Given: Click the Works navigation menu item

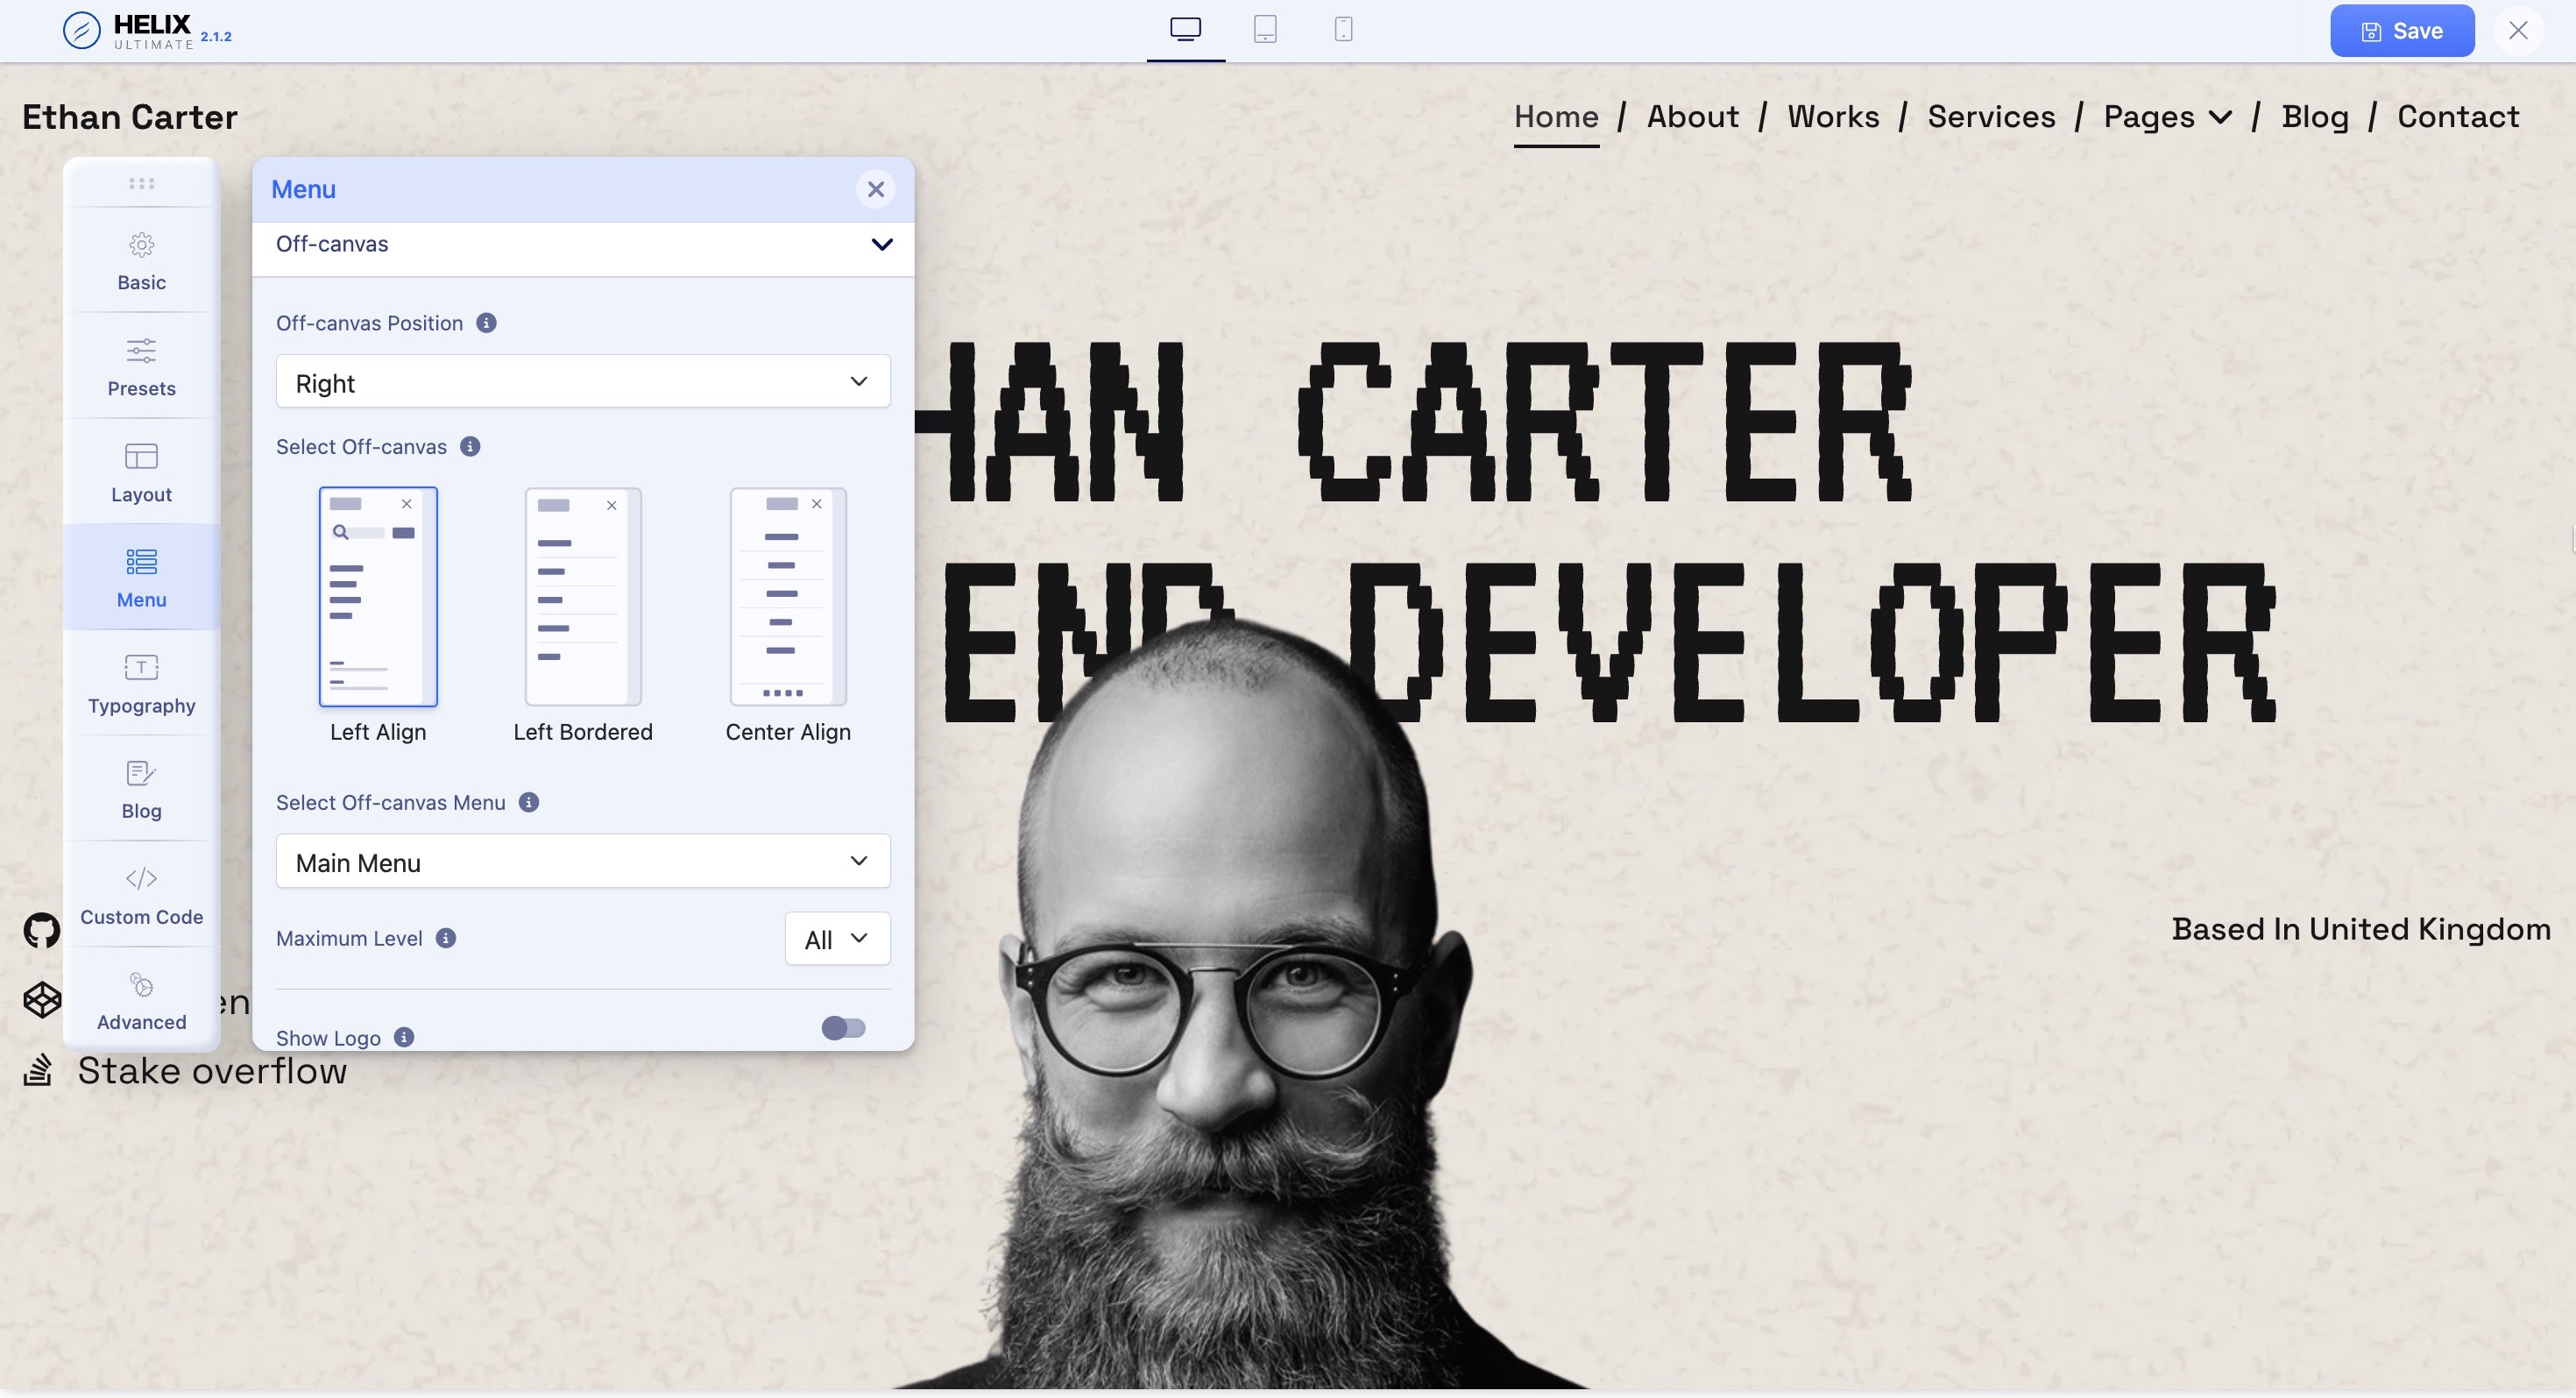Looking at the screenshot, I should click(1833, 117).
